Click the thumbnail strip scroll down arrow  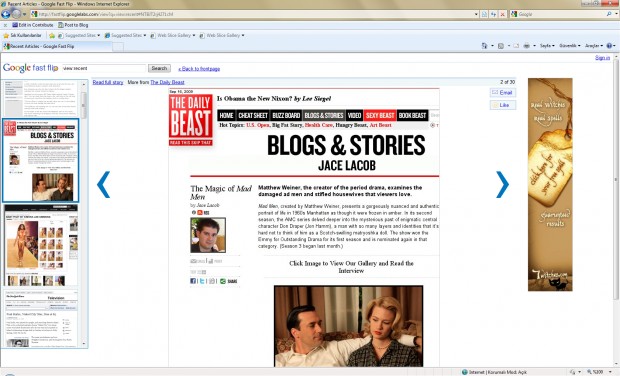[x=84, y=344]
